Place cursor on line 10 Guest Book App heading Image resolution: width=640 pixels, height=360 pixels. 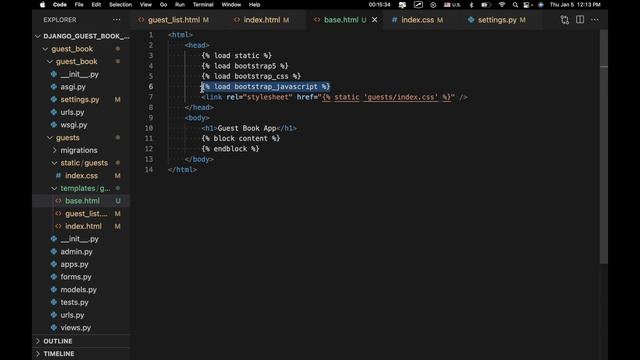pos(247,129)
